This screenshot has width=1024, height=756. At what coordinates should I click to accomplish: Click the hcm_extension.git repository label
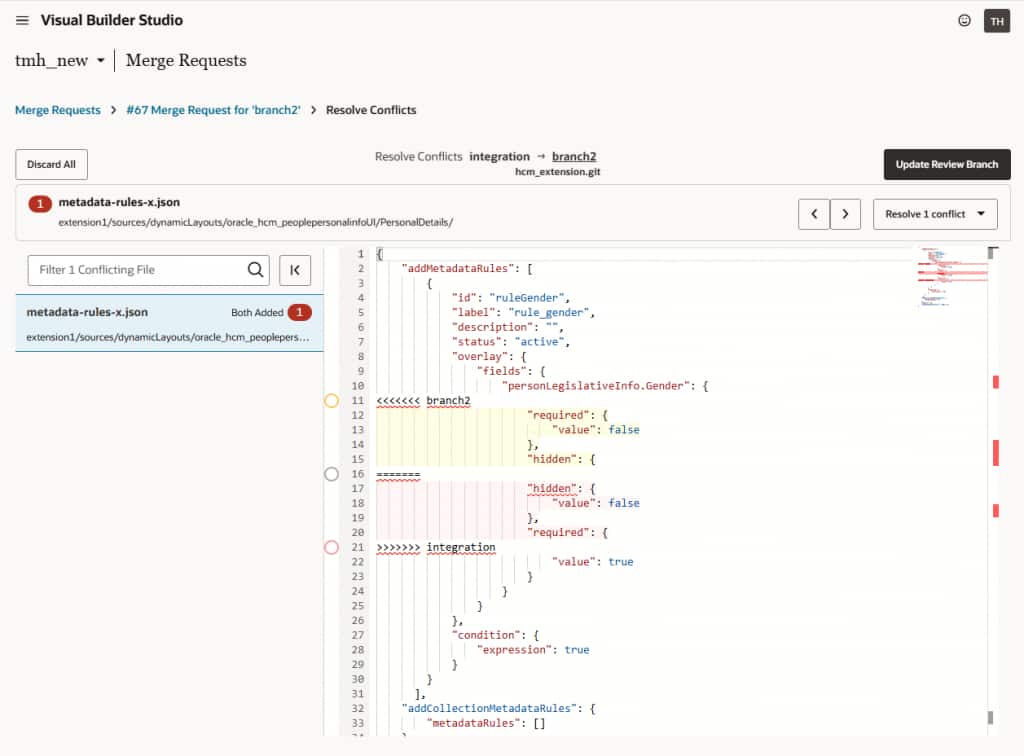[557, 172]
